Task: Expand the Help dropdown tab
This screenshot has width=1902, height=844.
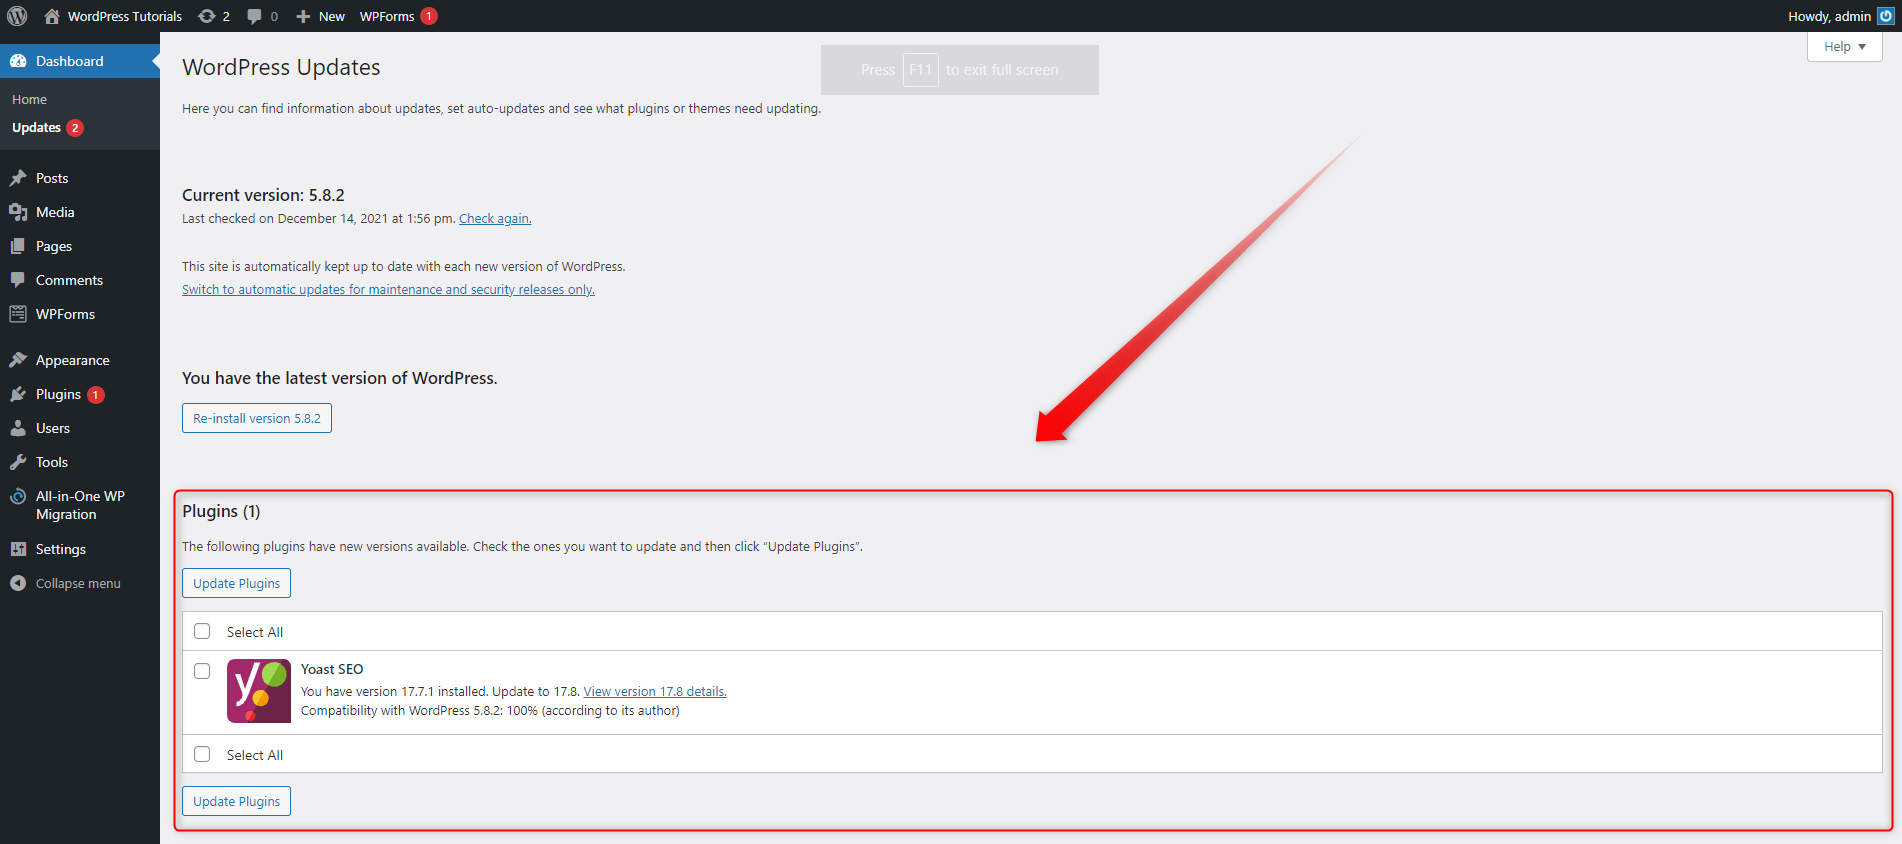Action: pyautogui.click(x=1845, y=47)
